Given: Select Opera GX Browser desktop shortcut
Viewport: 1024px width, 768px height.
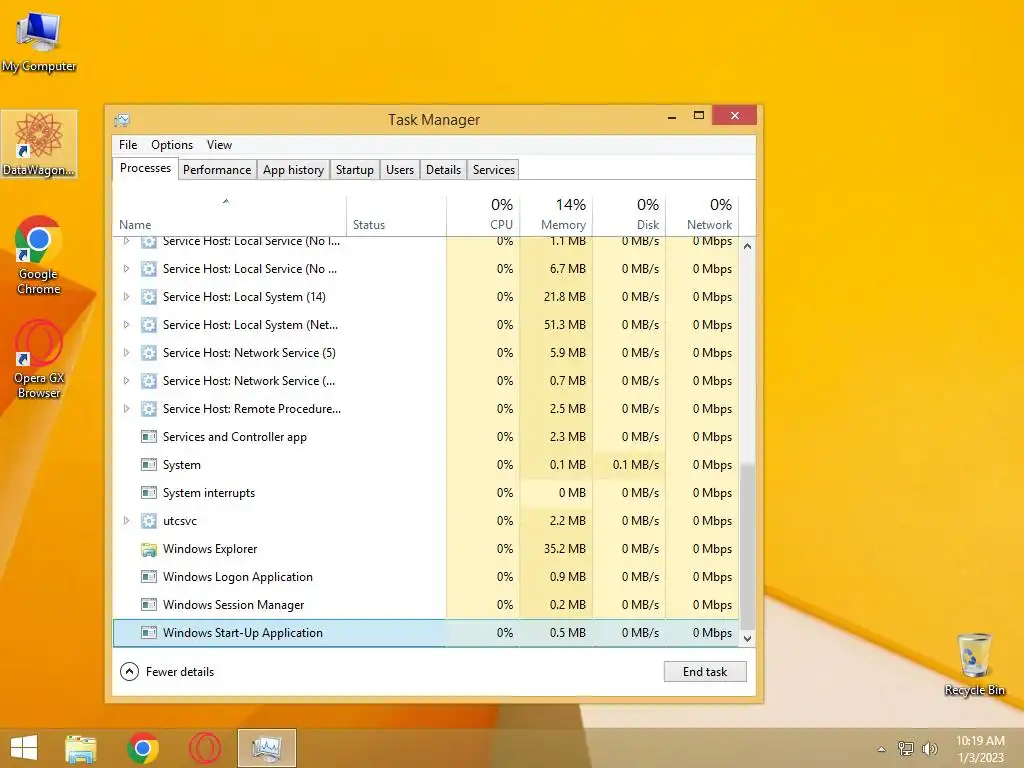Looking at the screenshot, I should 39,359.
